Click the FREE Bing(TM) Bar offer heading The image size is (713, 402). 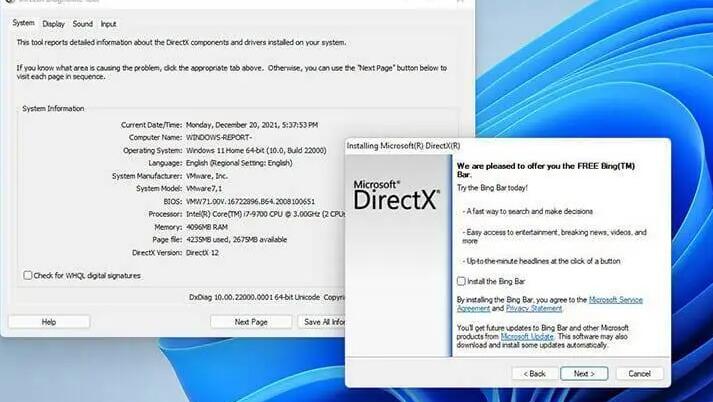coord(546,170)
